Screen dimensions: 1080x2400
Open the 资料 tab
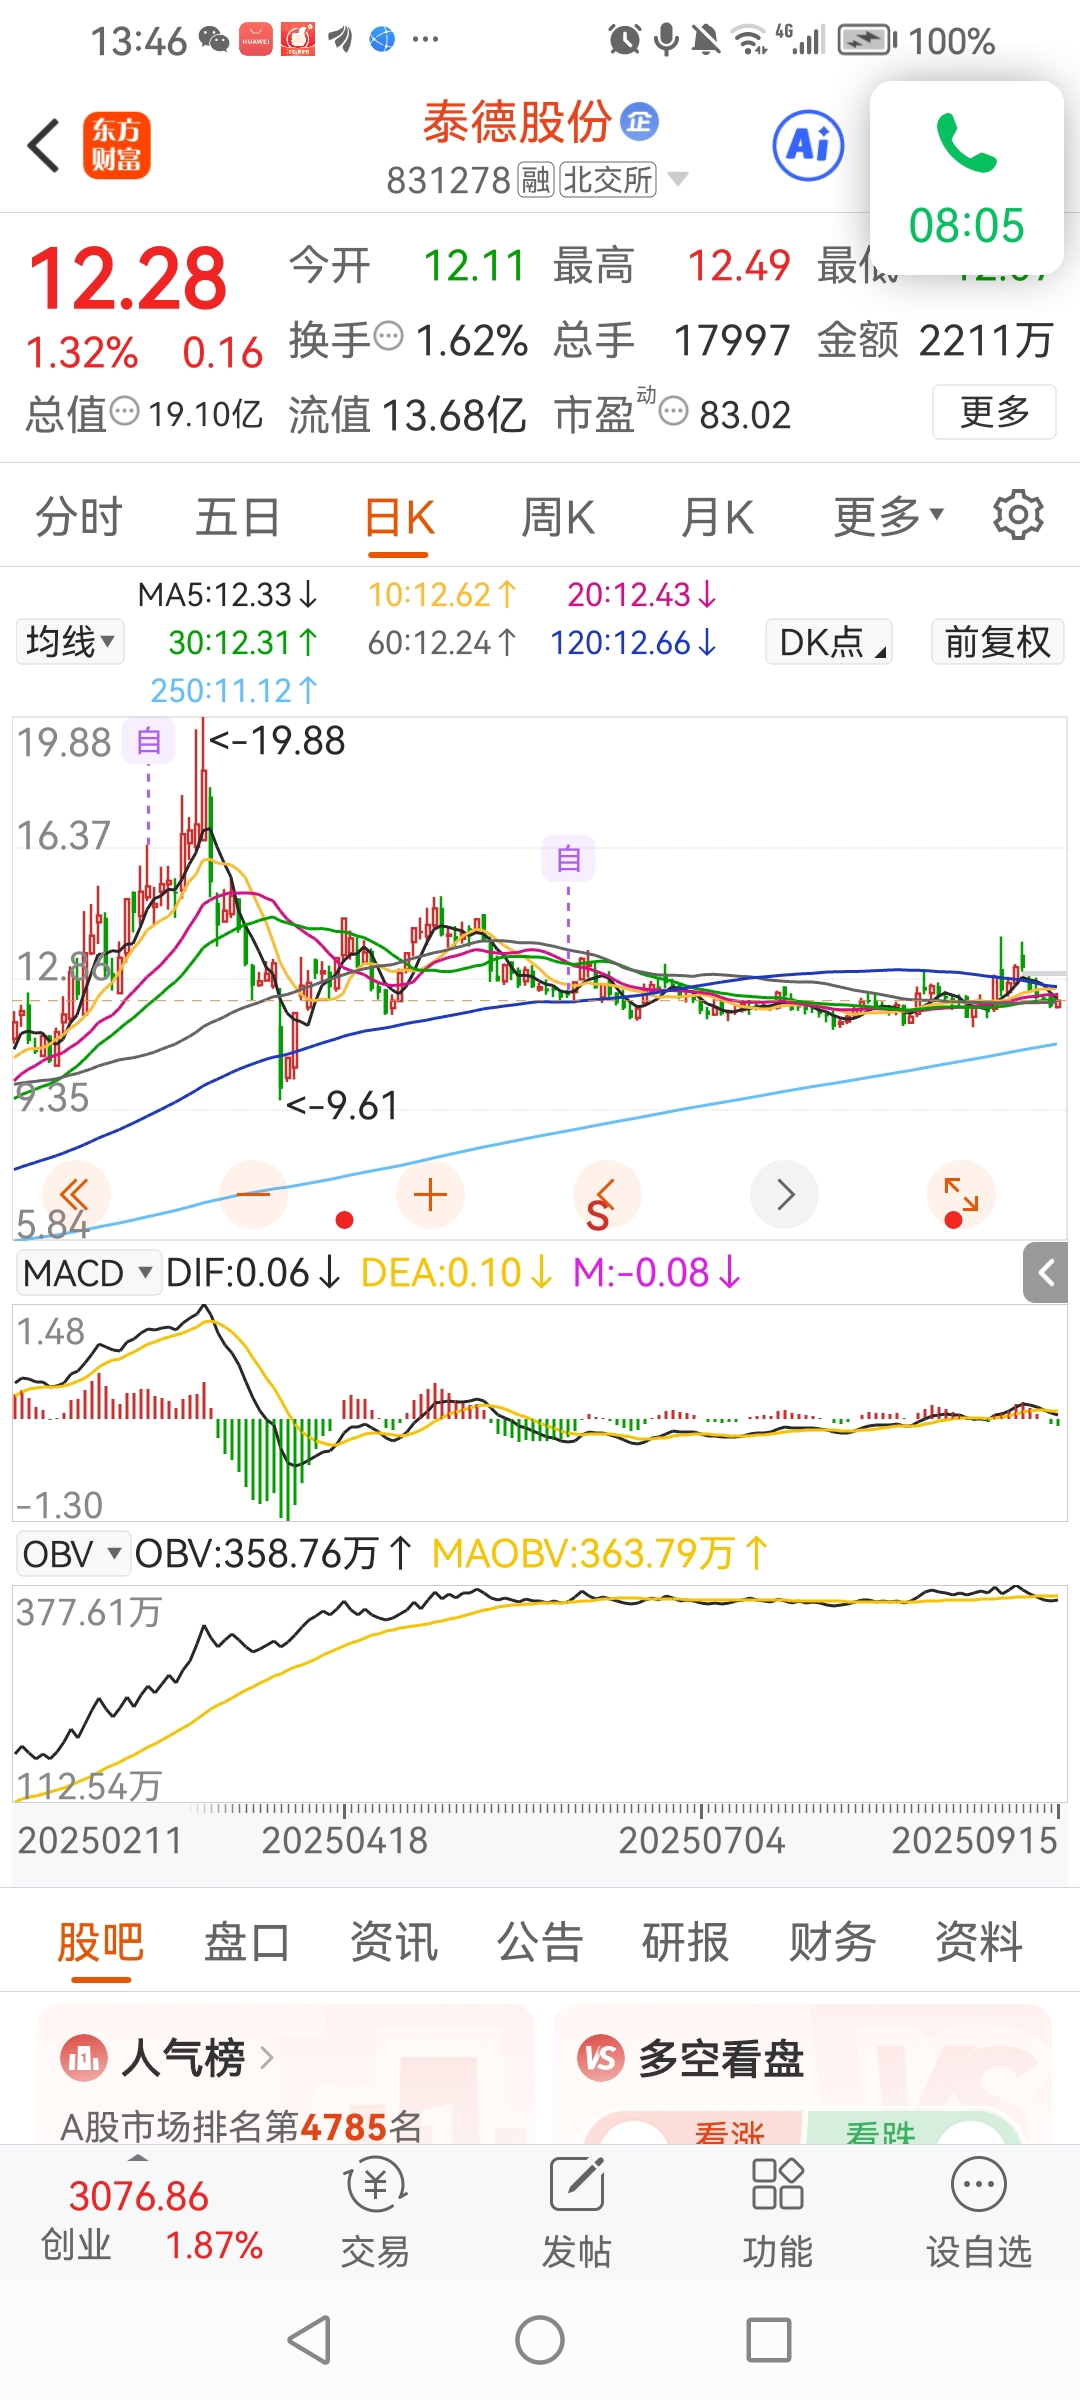pyautogui.click(x=979, y=1943)
